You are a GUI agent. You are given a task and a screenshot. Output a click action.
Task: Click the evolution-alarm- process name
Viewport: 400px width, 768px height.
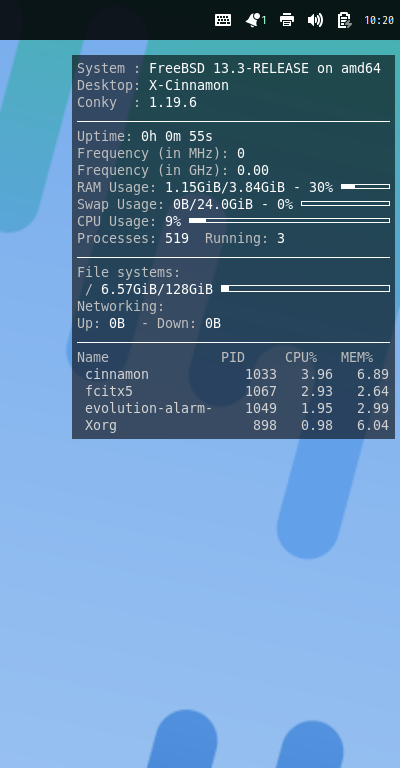(148, 408)
